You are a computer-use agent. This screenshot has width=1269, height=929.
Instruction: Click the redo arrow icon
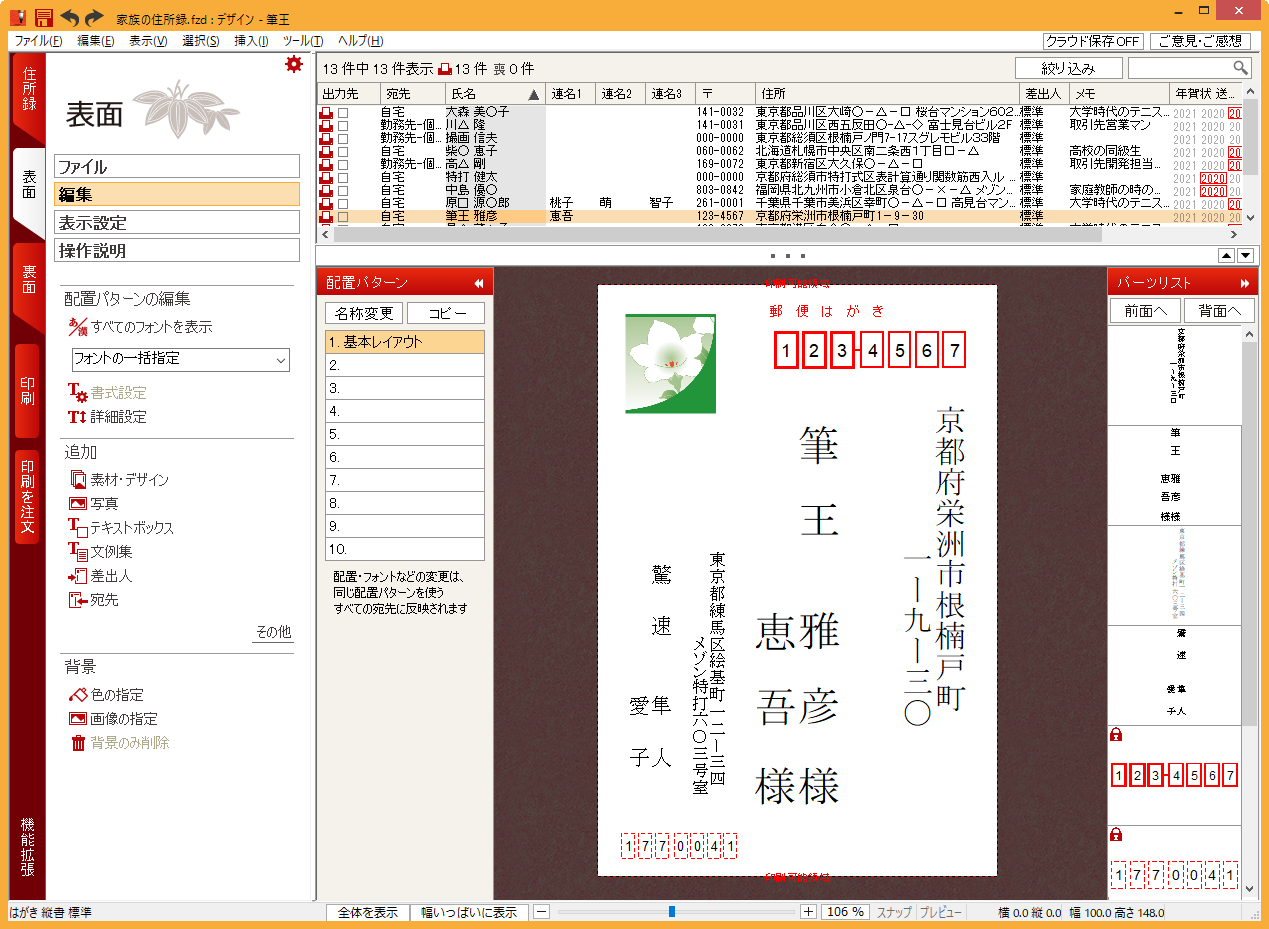(x=94, y=17)
